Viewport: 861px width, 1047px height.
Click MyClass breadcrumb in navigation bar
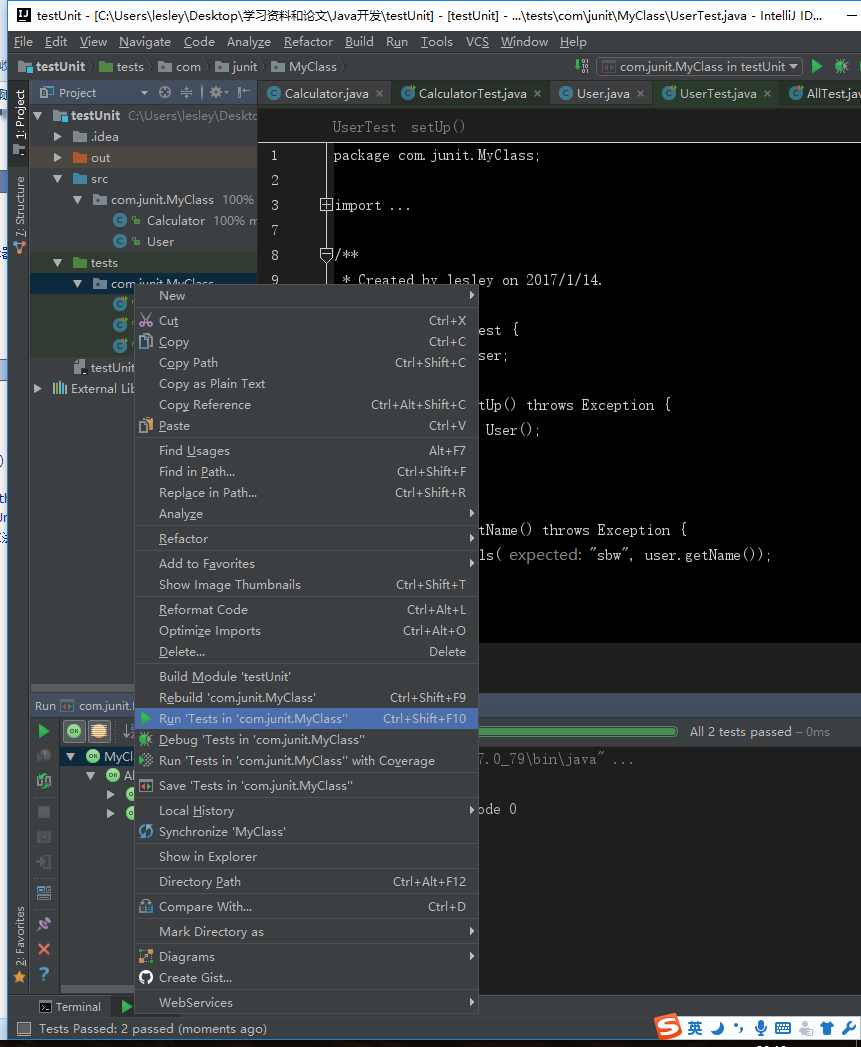pyautogui.click(x=305, y=66)
